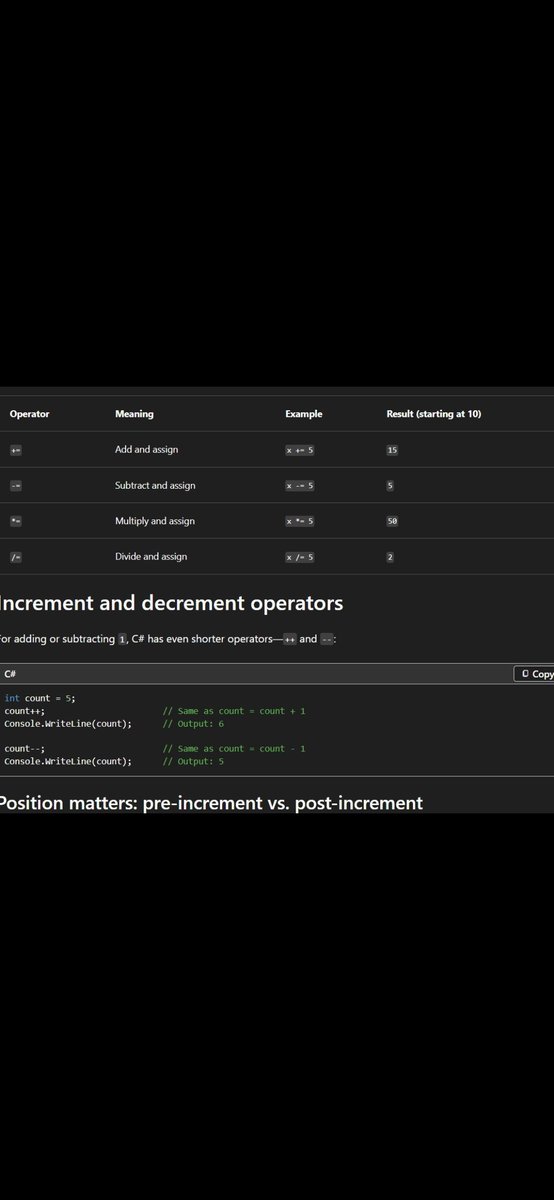Click the 'x /= 5' example code

tap(300, 557)
